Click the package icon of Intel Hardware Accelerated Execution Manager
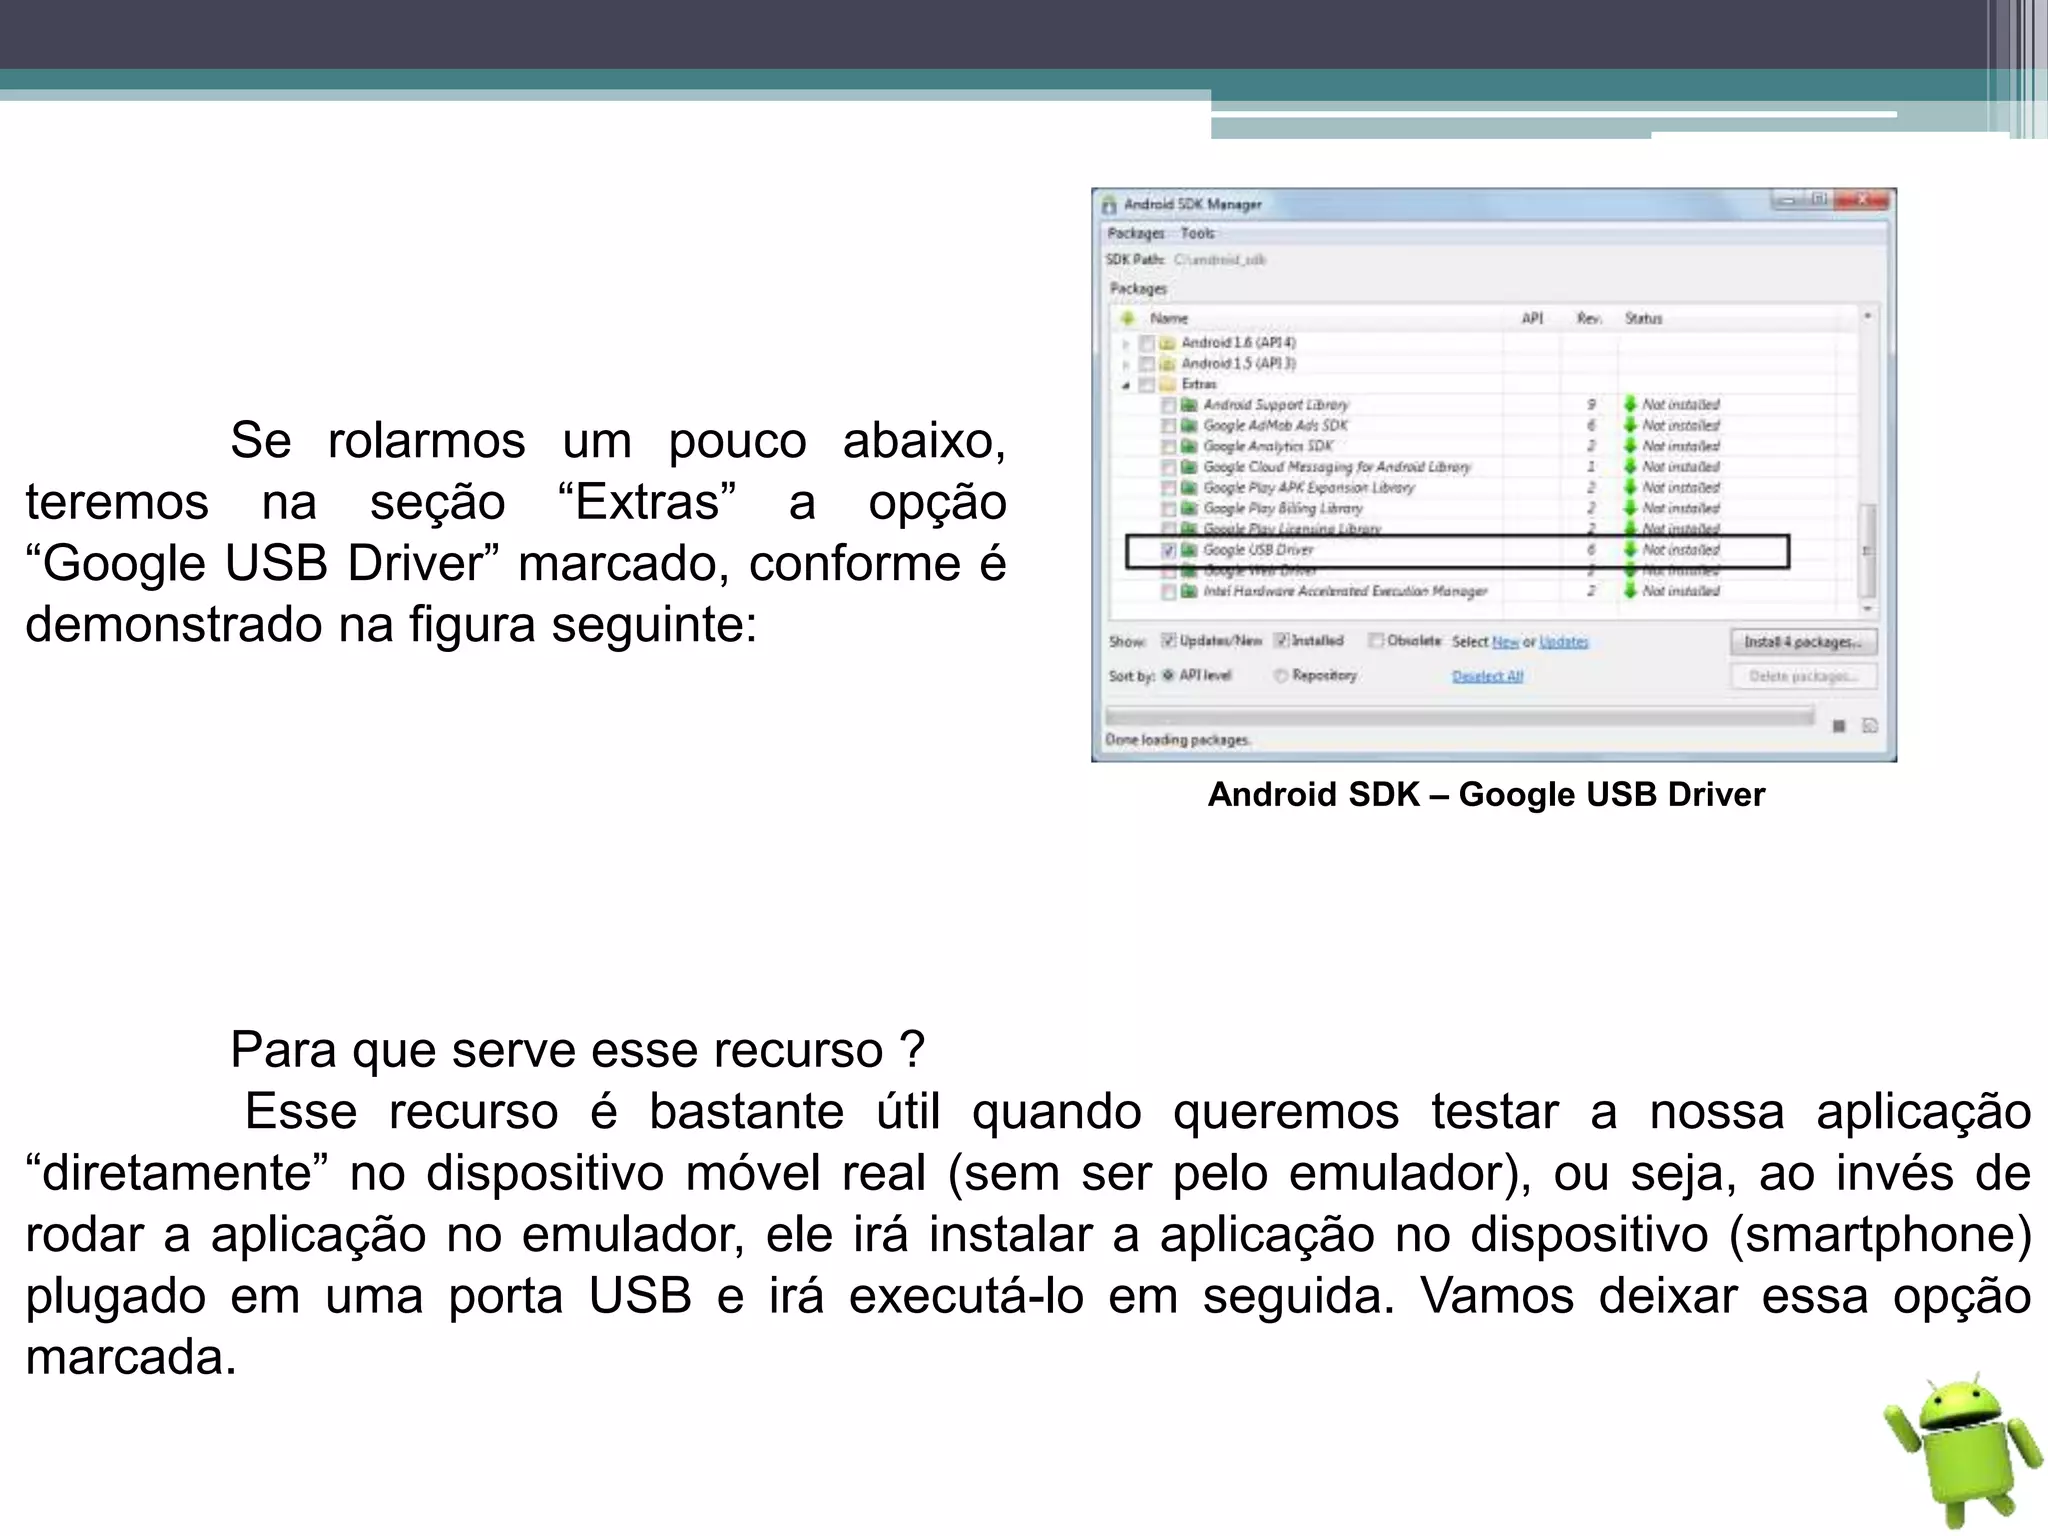Viewport: 2048px width, 1536px height. click(1188, 592)
